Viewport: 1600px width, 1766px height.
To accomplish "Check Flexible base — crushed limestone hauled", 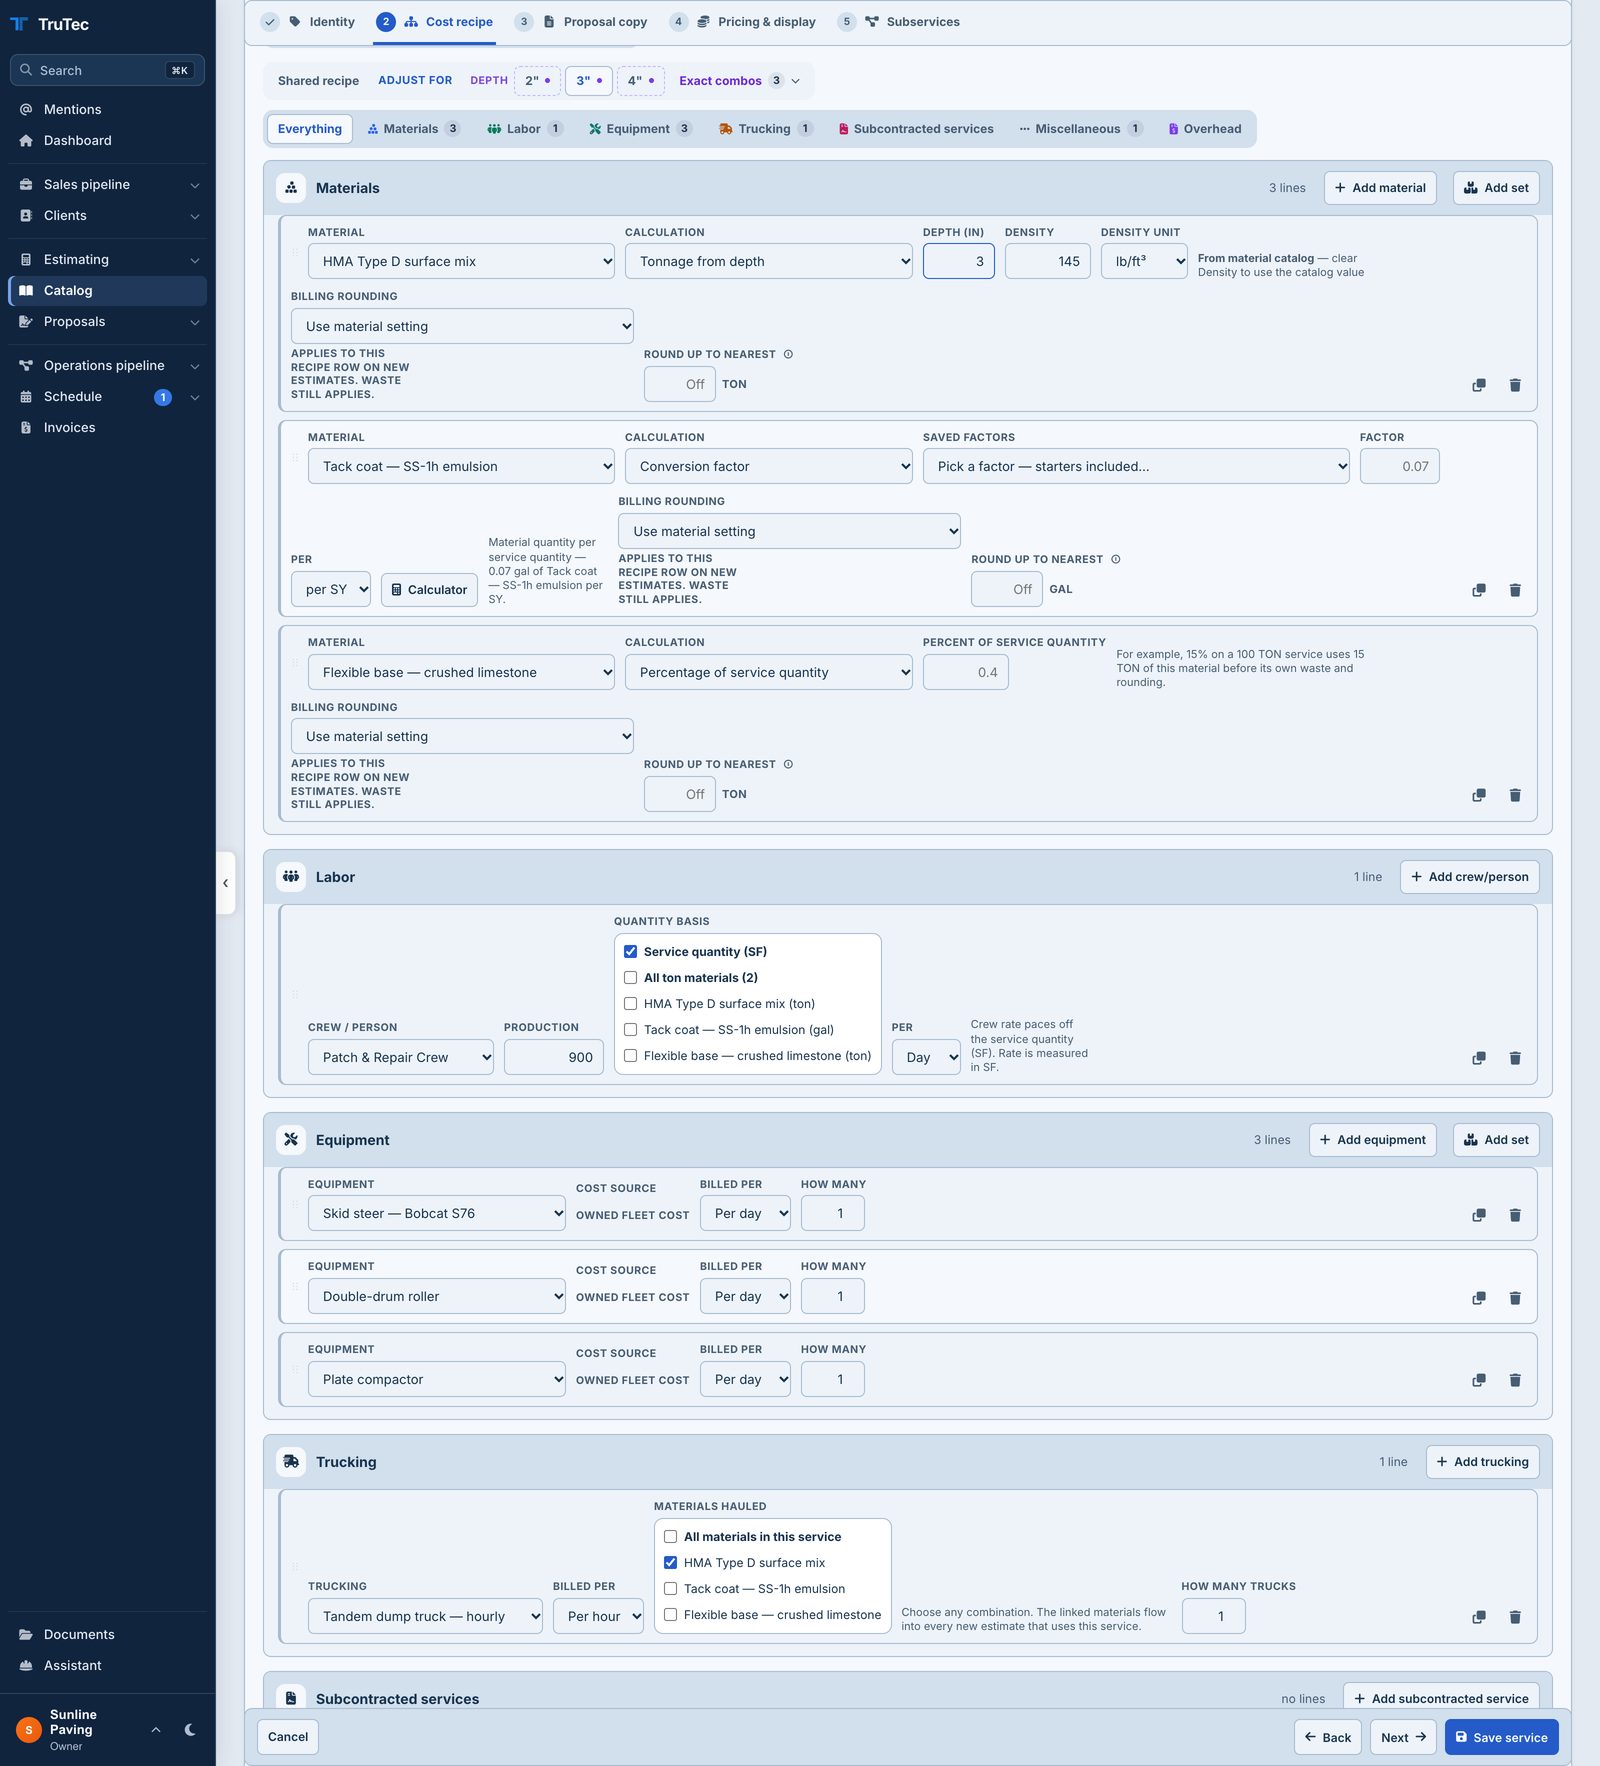I will tap(670, 1615).
